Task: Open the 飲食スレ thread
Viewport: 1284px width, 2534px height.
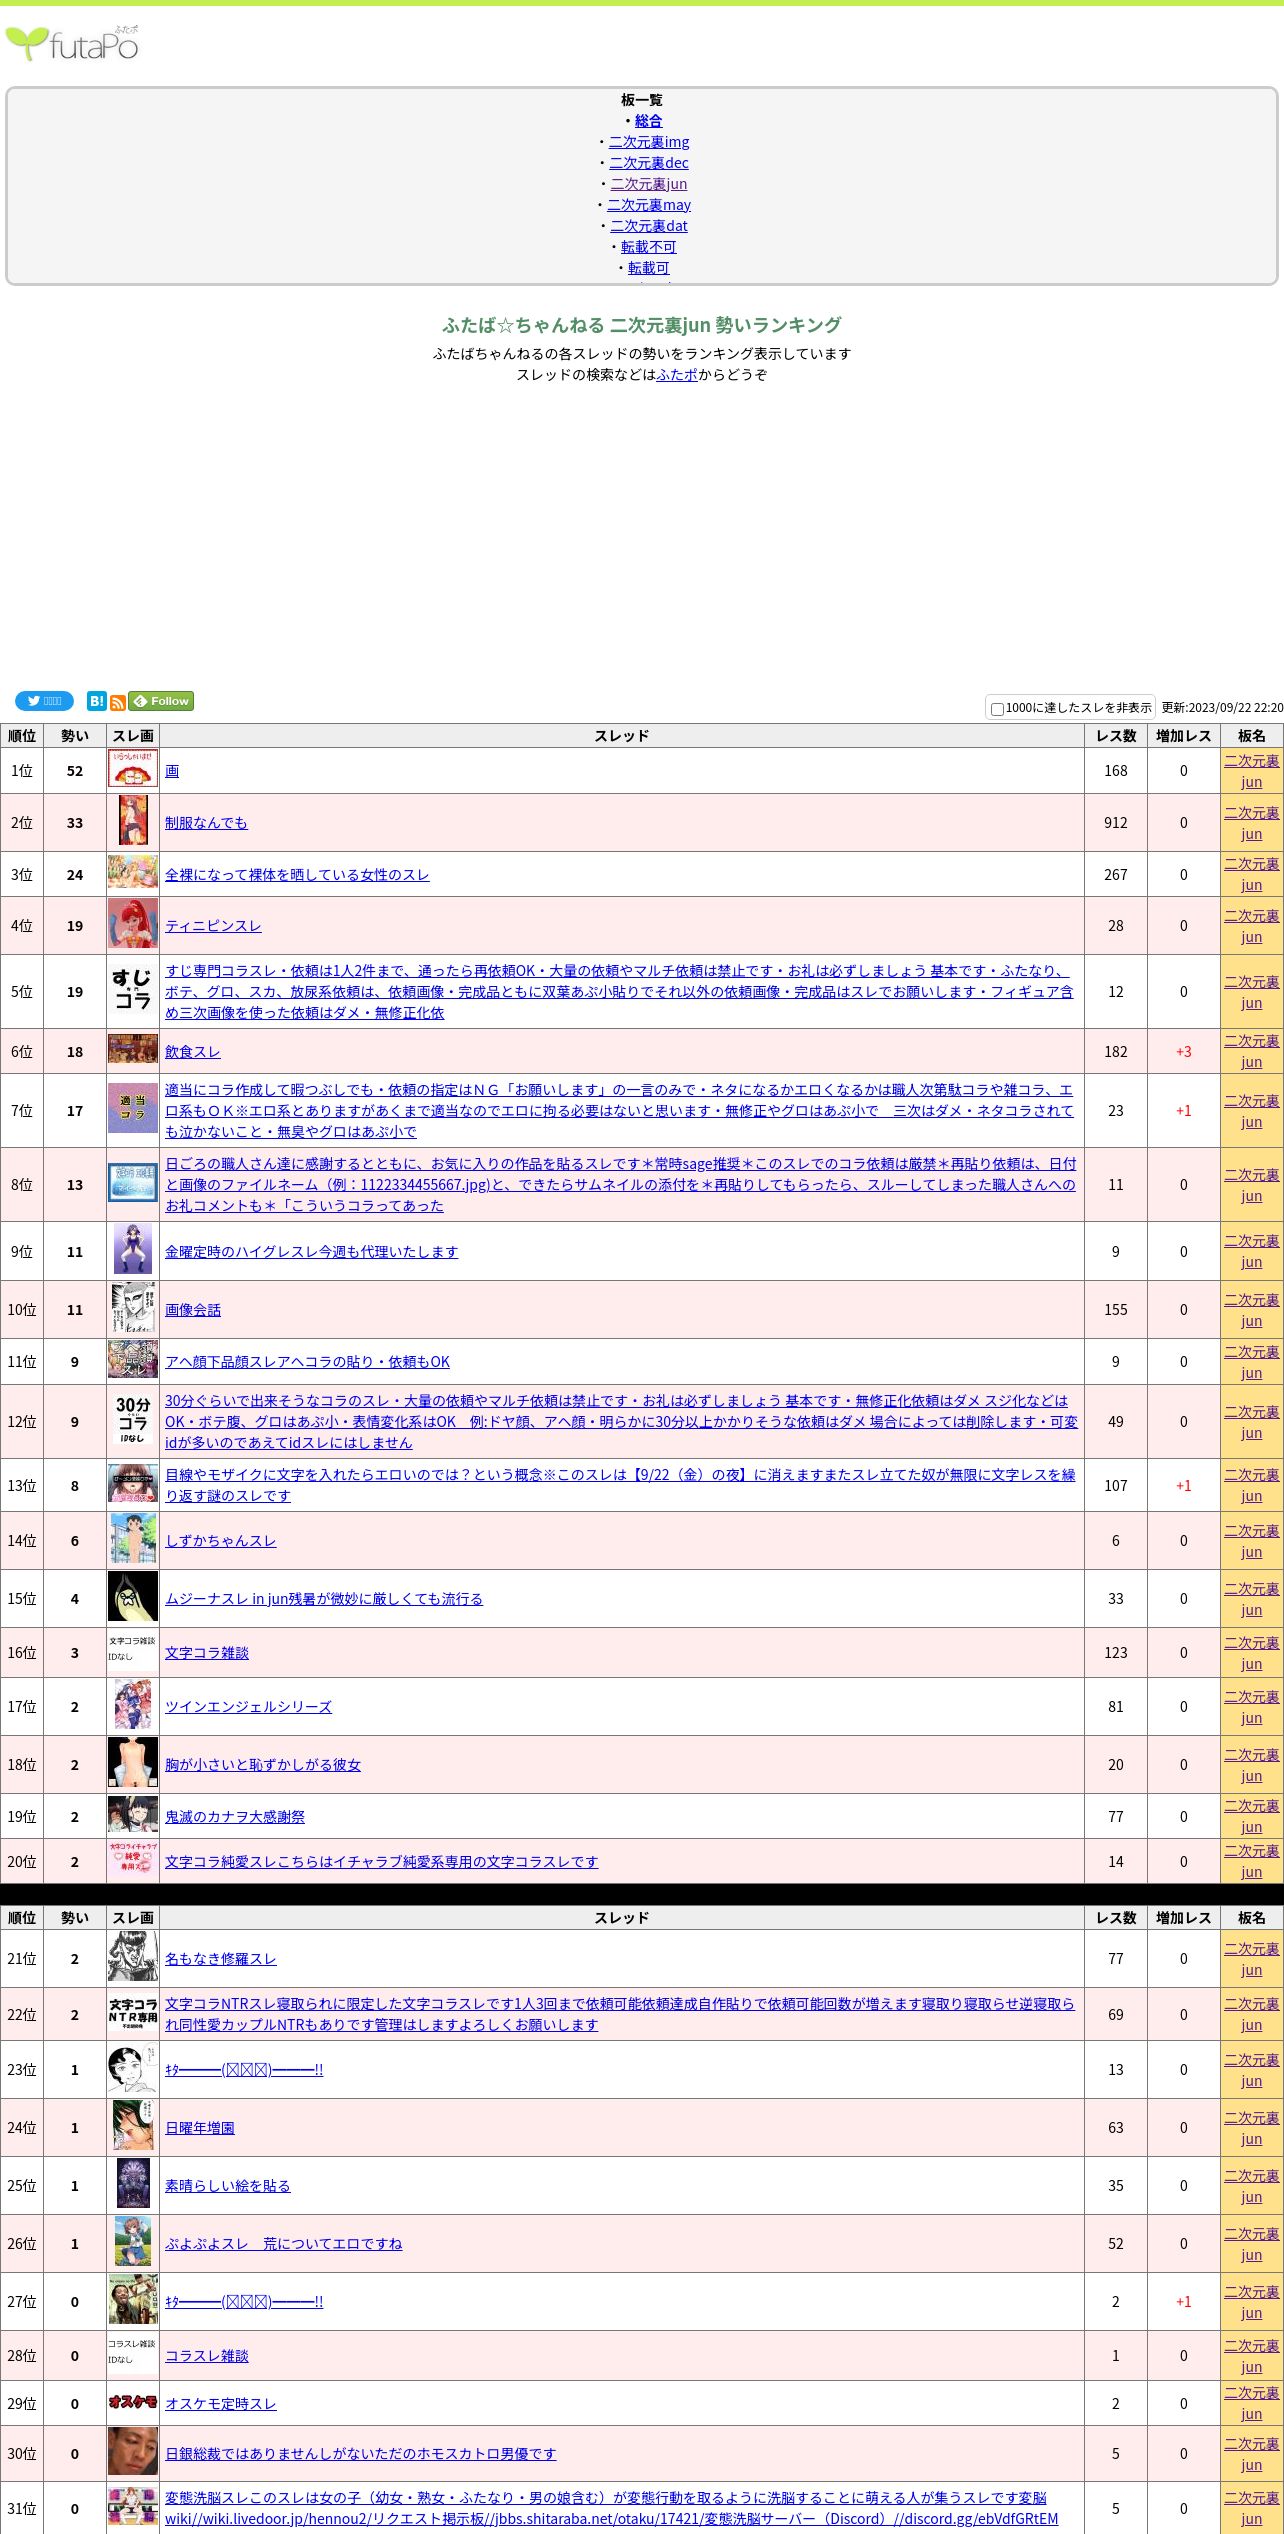Action: (193, 1052)
